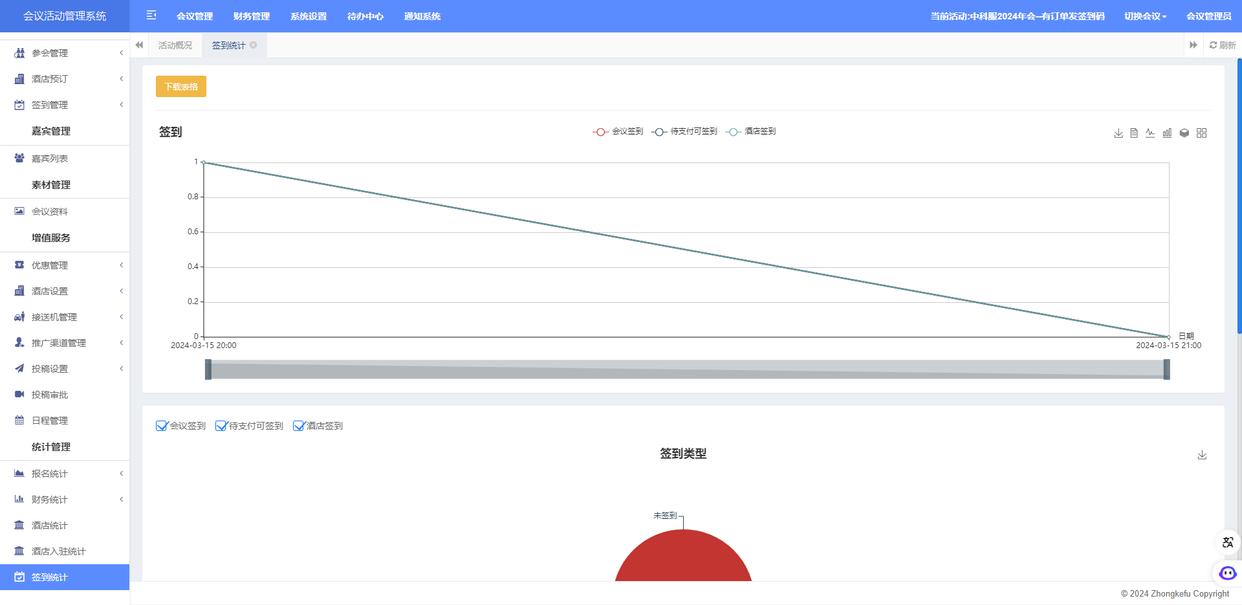Toggle 会议签到 series in chart legend
Image resolution: width=1242 pixels, height=605 pixels.
tap(618, 132)
